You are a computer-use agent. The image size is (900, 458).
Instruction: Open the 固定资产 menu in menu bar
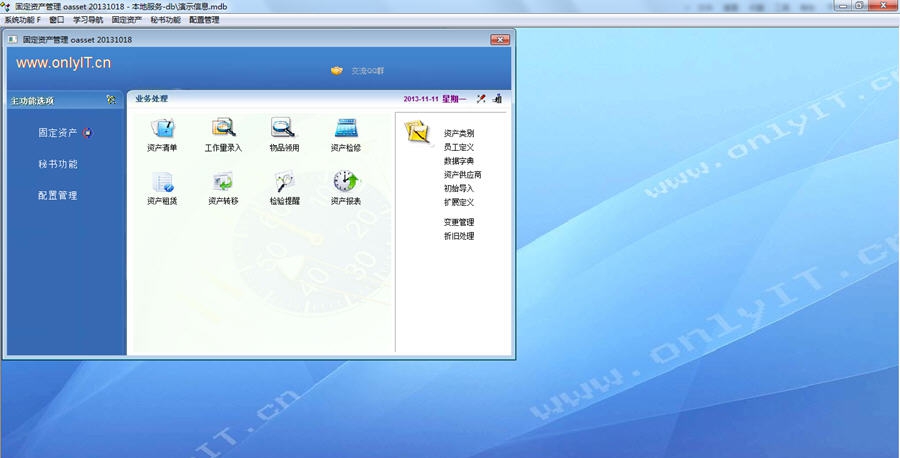[127, 20]
